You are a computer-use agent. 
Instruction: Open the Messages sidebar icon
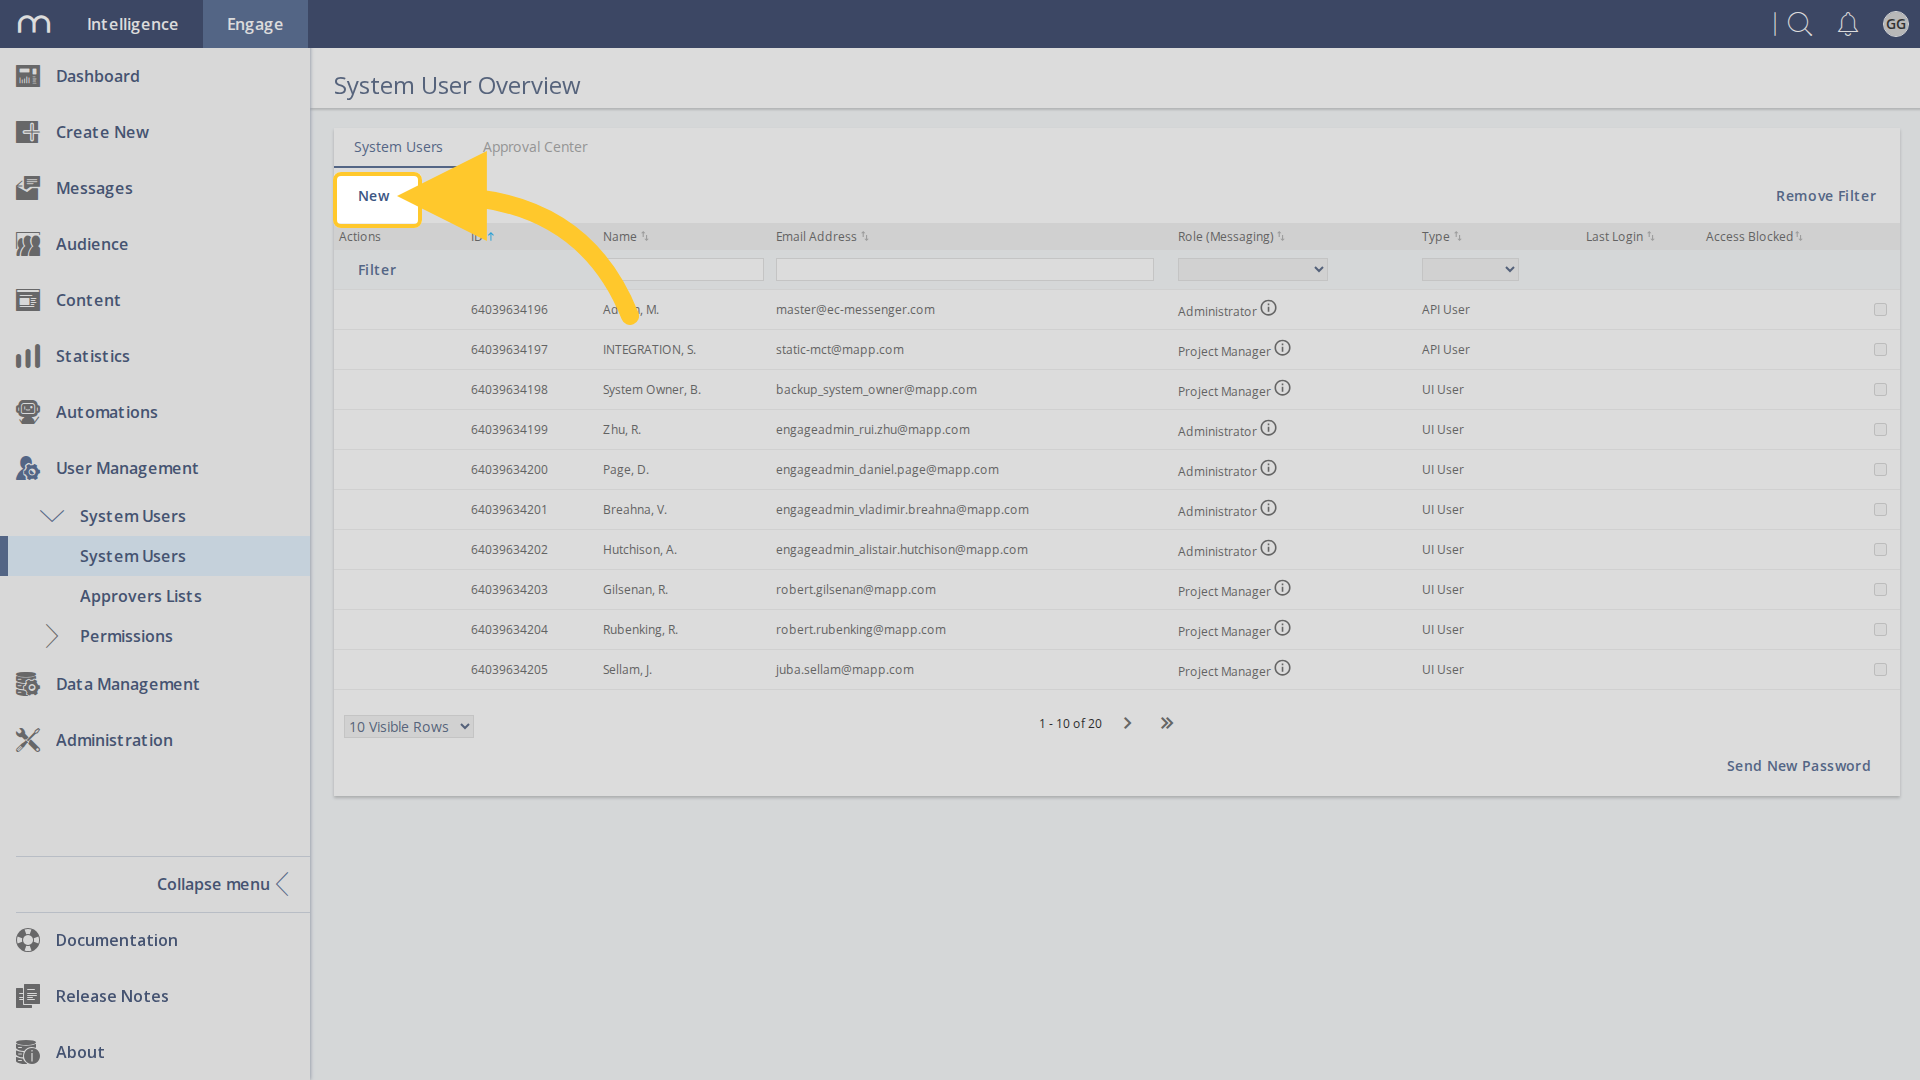(x=28, y=188)
